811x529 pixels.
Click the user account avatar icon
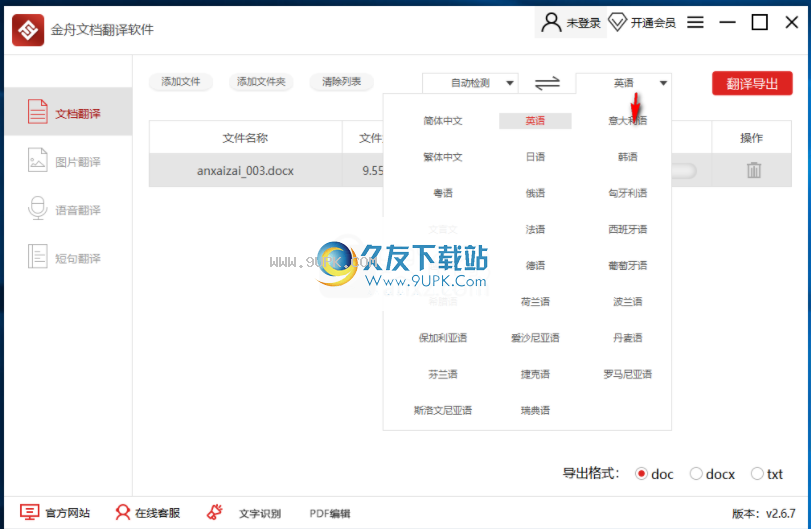point(551,23)
